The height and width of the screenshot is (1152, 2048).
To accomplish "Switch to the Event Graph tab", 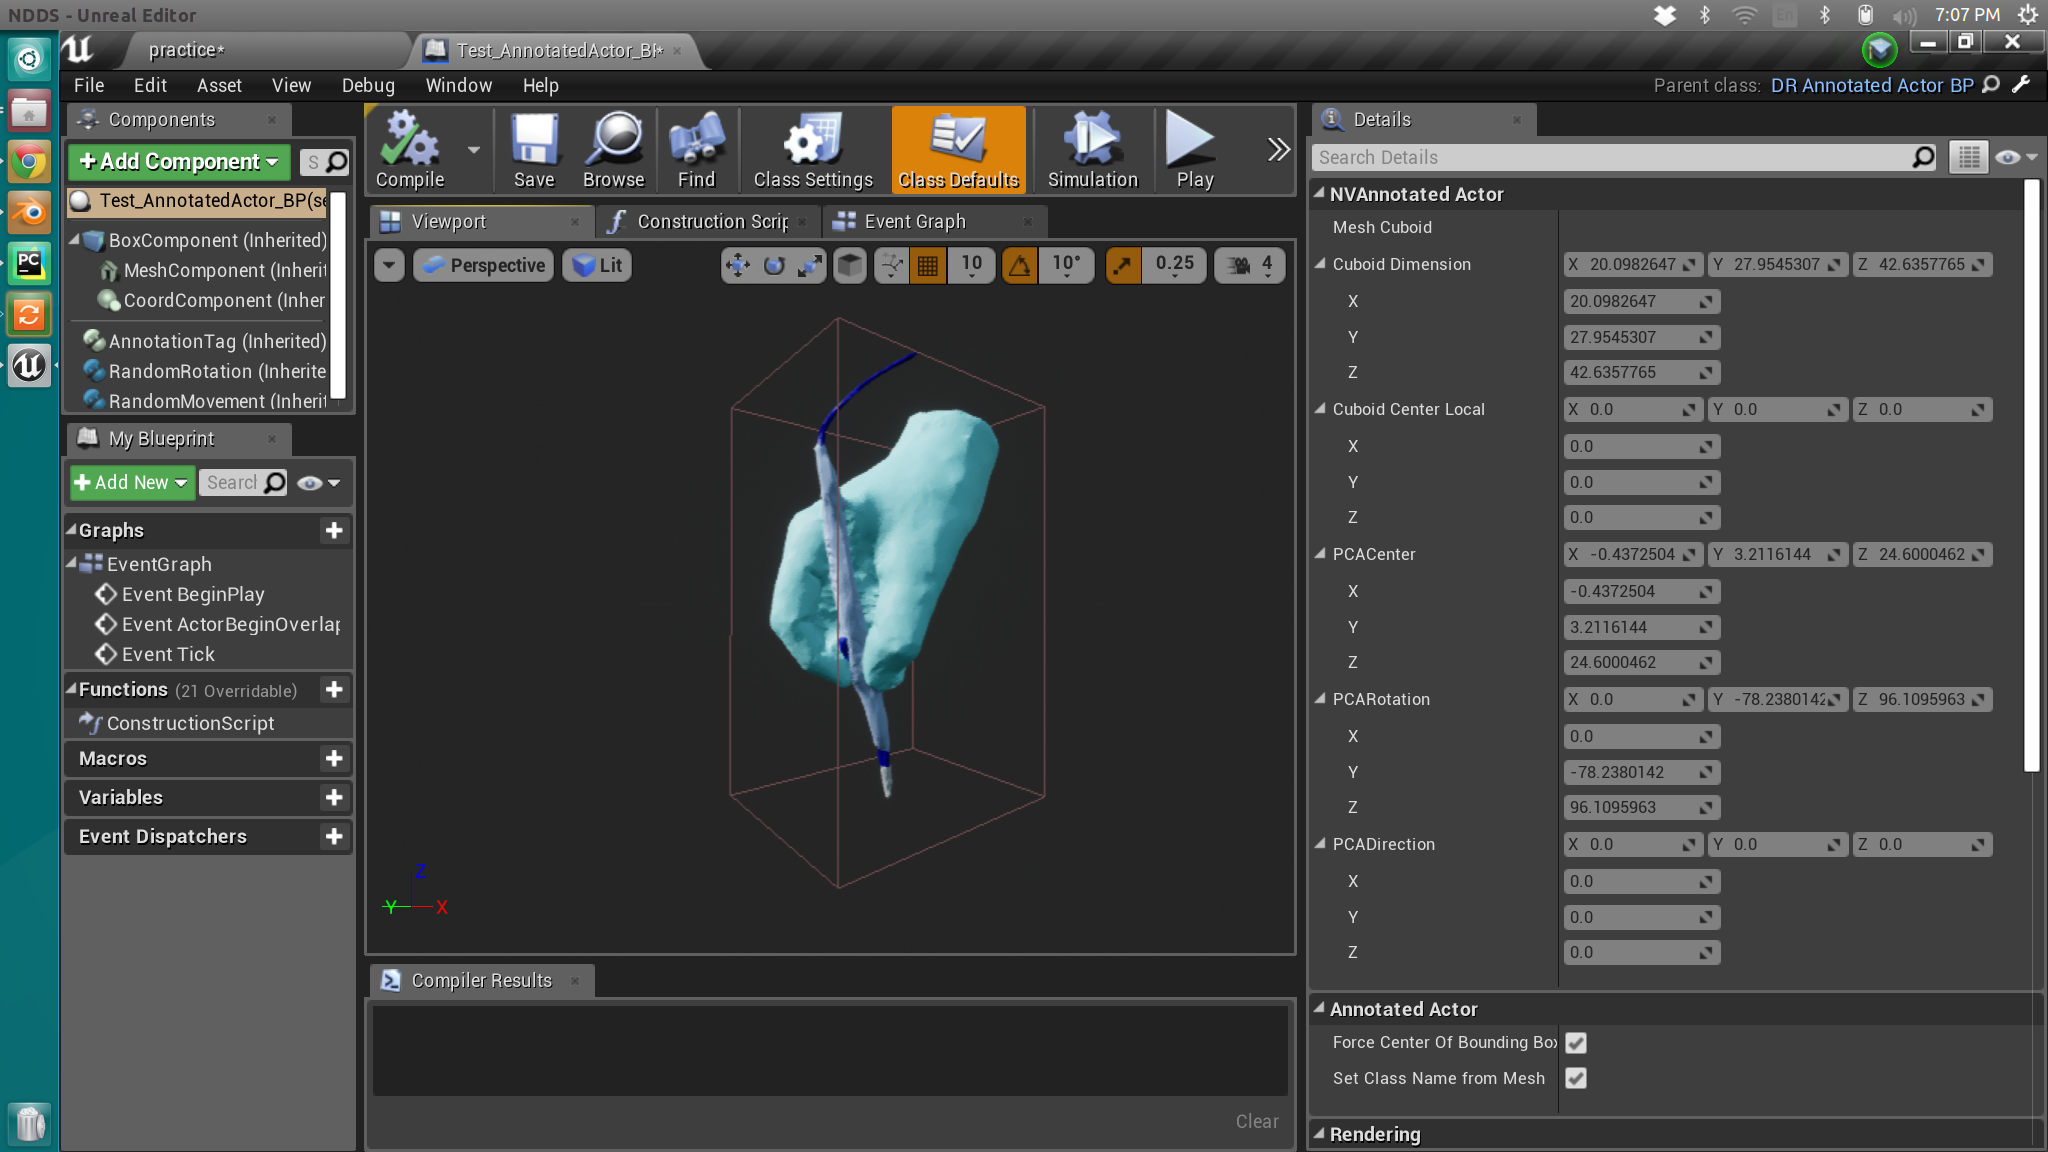I will pos(913,221).
